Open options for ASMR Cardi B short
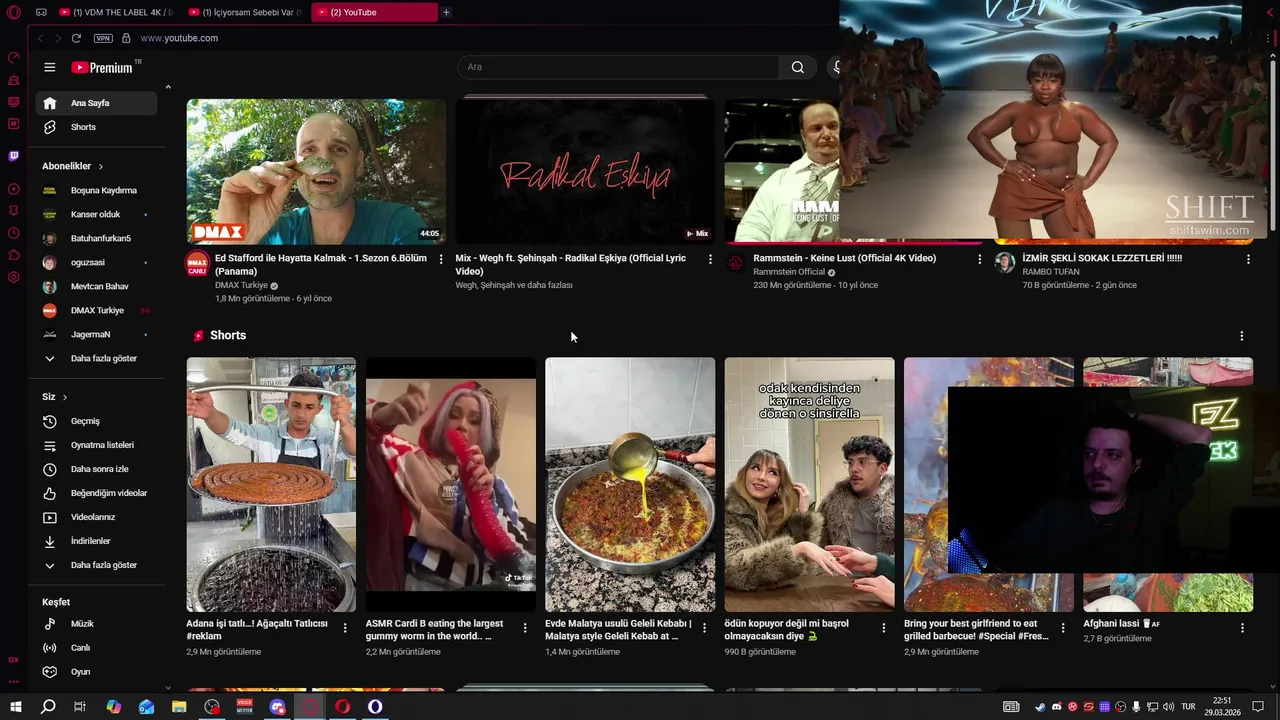 525,628
